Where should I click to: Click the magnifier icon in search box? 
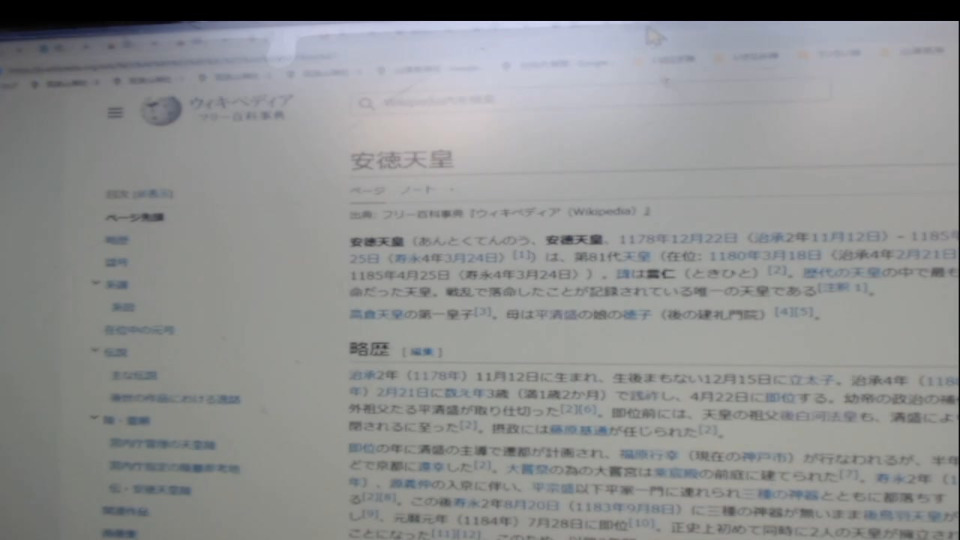coord(366,103)
